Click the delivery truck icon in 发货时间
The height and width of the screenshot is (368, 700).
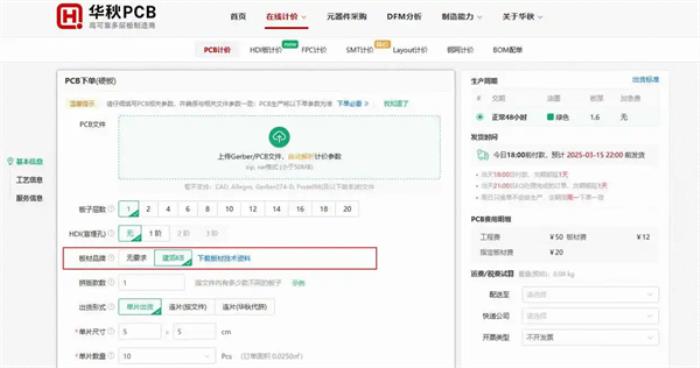(x=483, y=155)
